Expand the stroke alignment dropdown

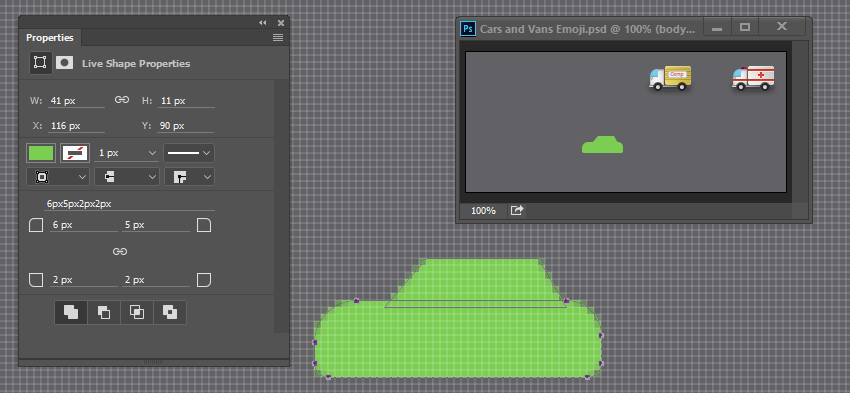point(58,177)
